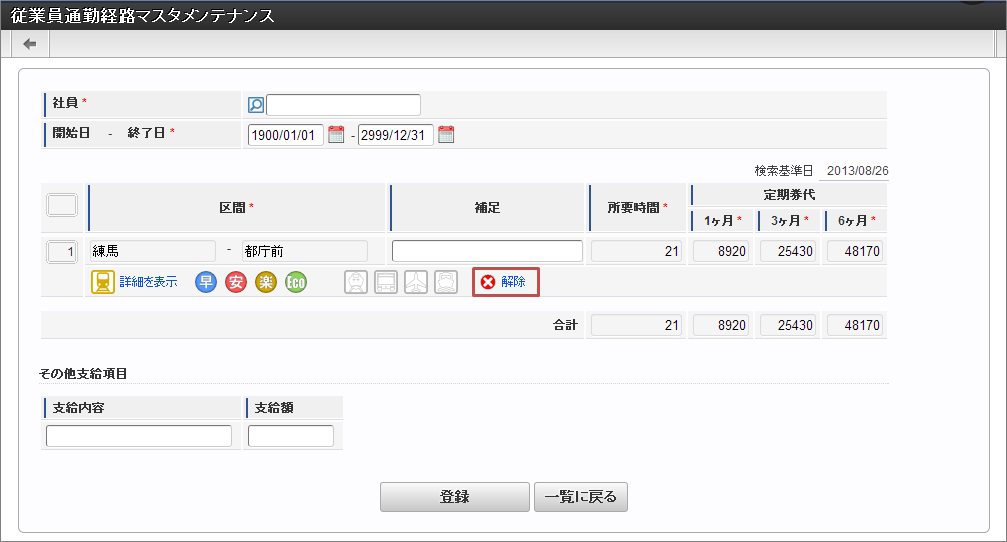Click the row 1ヶ月 field 8920
1007x542 pixels.
(x=721, y=251)
